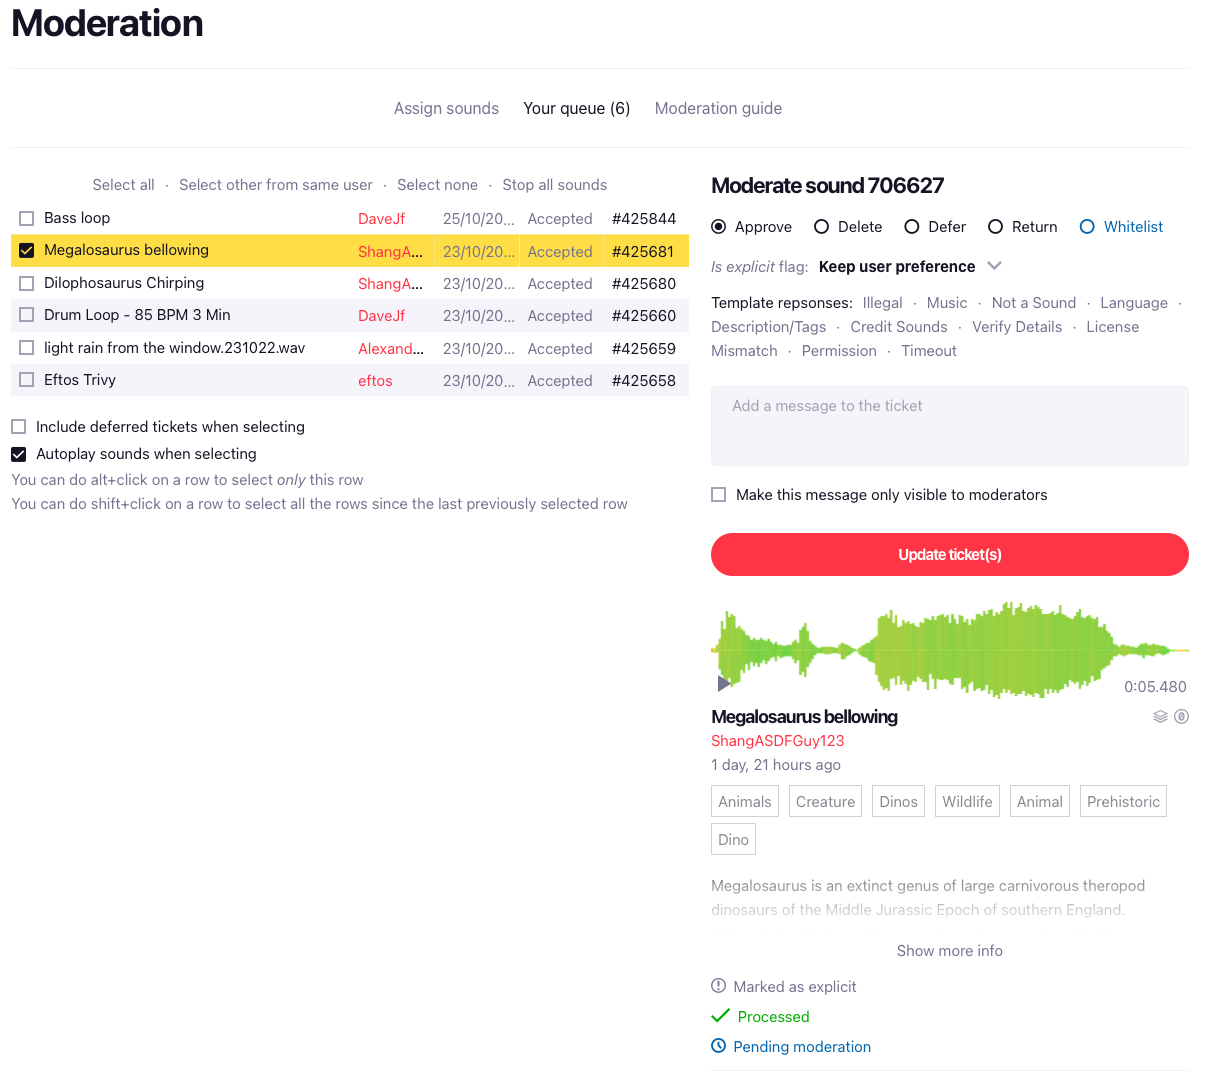Click the Creative Commons zero license icon

pyautogui.click(x=1181, y=717)
